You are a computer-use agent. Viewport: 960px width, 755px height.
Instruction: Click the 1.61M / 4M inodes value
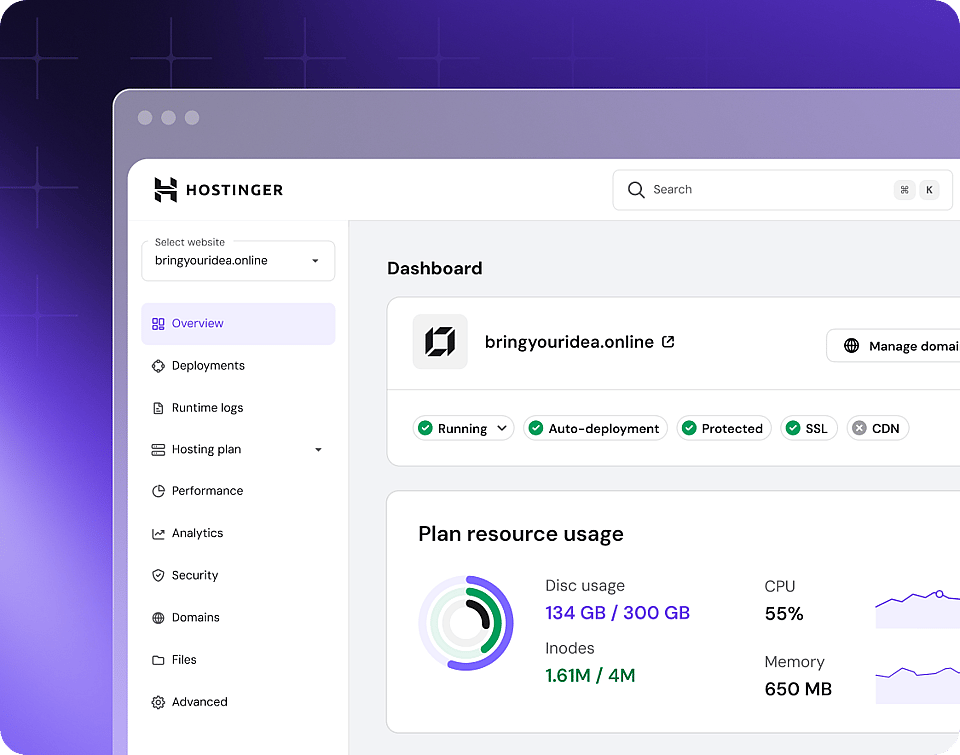tap(590, 675)
